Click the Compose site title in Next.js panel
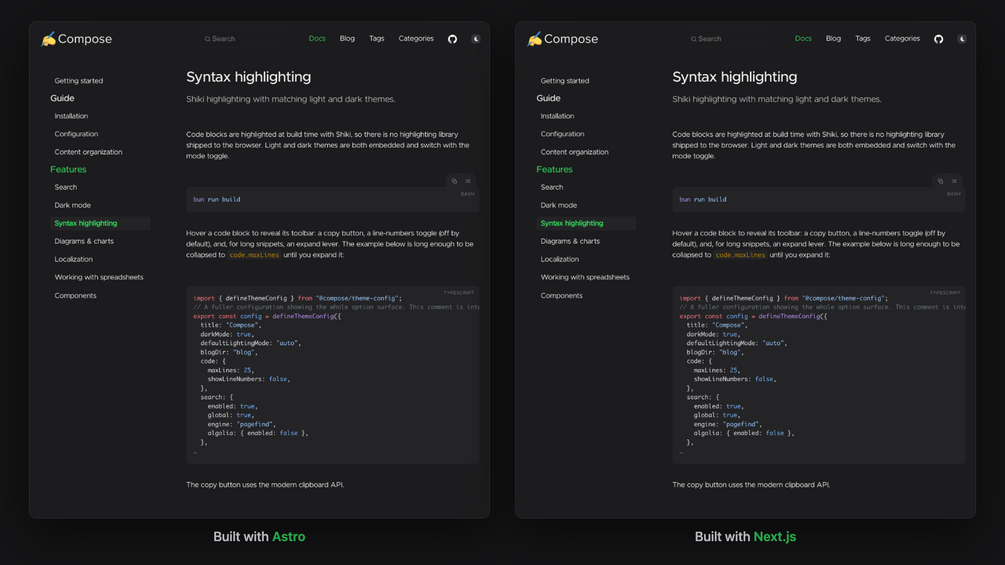Screen dimensions: 1005x565 tap(571, 39)
